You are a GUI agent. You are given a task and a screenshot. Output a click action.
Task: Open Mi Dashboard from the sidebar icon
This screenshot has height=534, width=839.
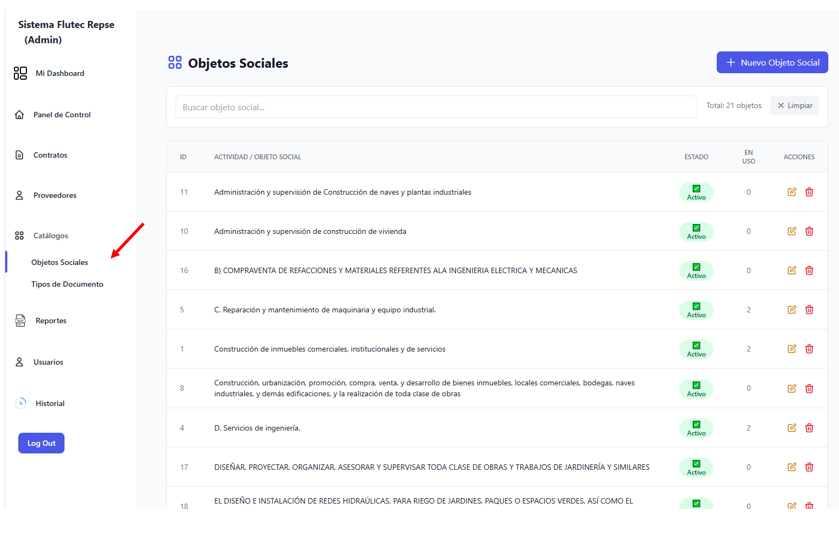pyautogui.click(x=20, y=73)
